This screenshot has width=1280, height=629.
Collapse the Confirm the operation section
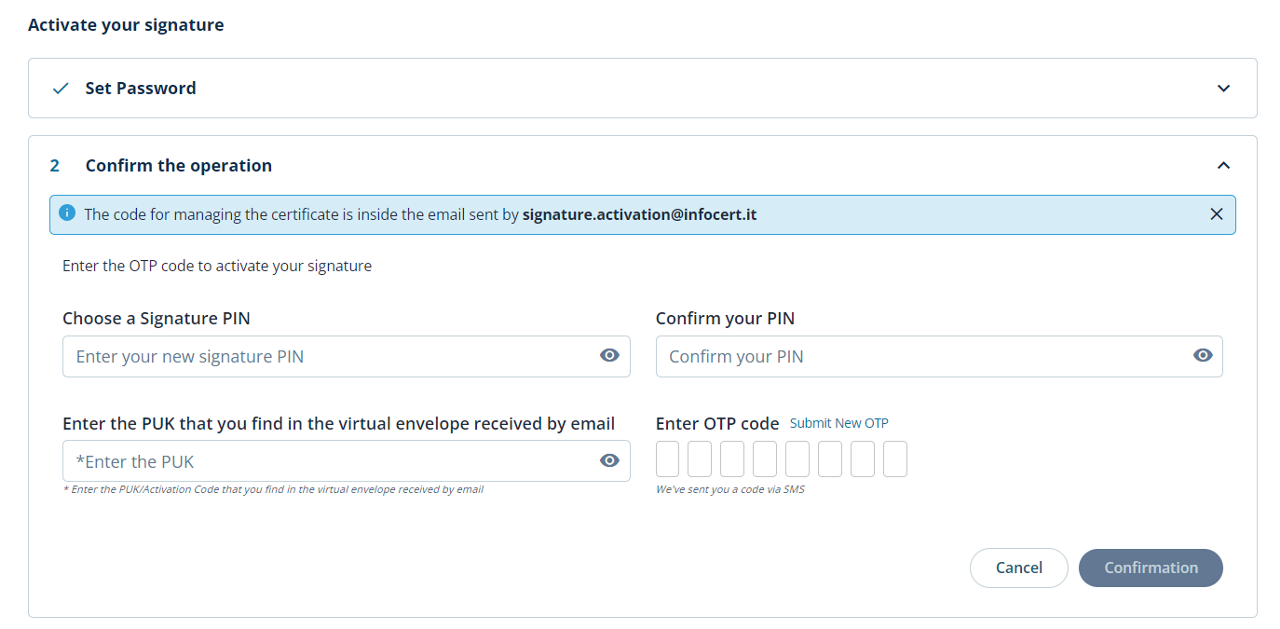click(x=1223, y=165)
